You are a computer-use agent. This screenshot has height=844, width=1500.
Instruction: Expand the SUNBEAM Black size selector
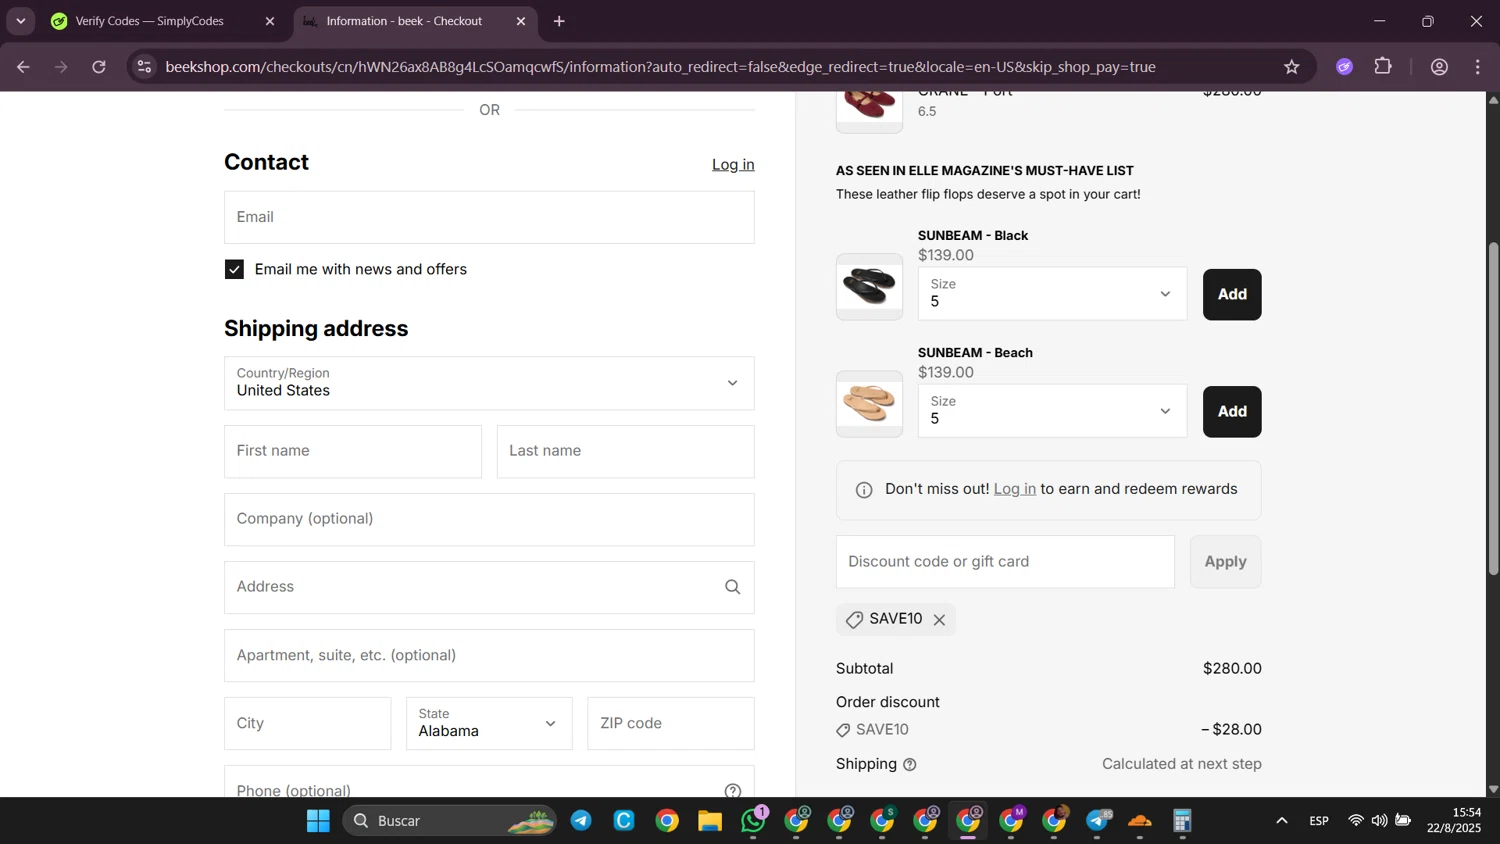pyautogui.click(x=1052, y=294)
